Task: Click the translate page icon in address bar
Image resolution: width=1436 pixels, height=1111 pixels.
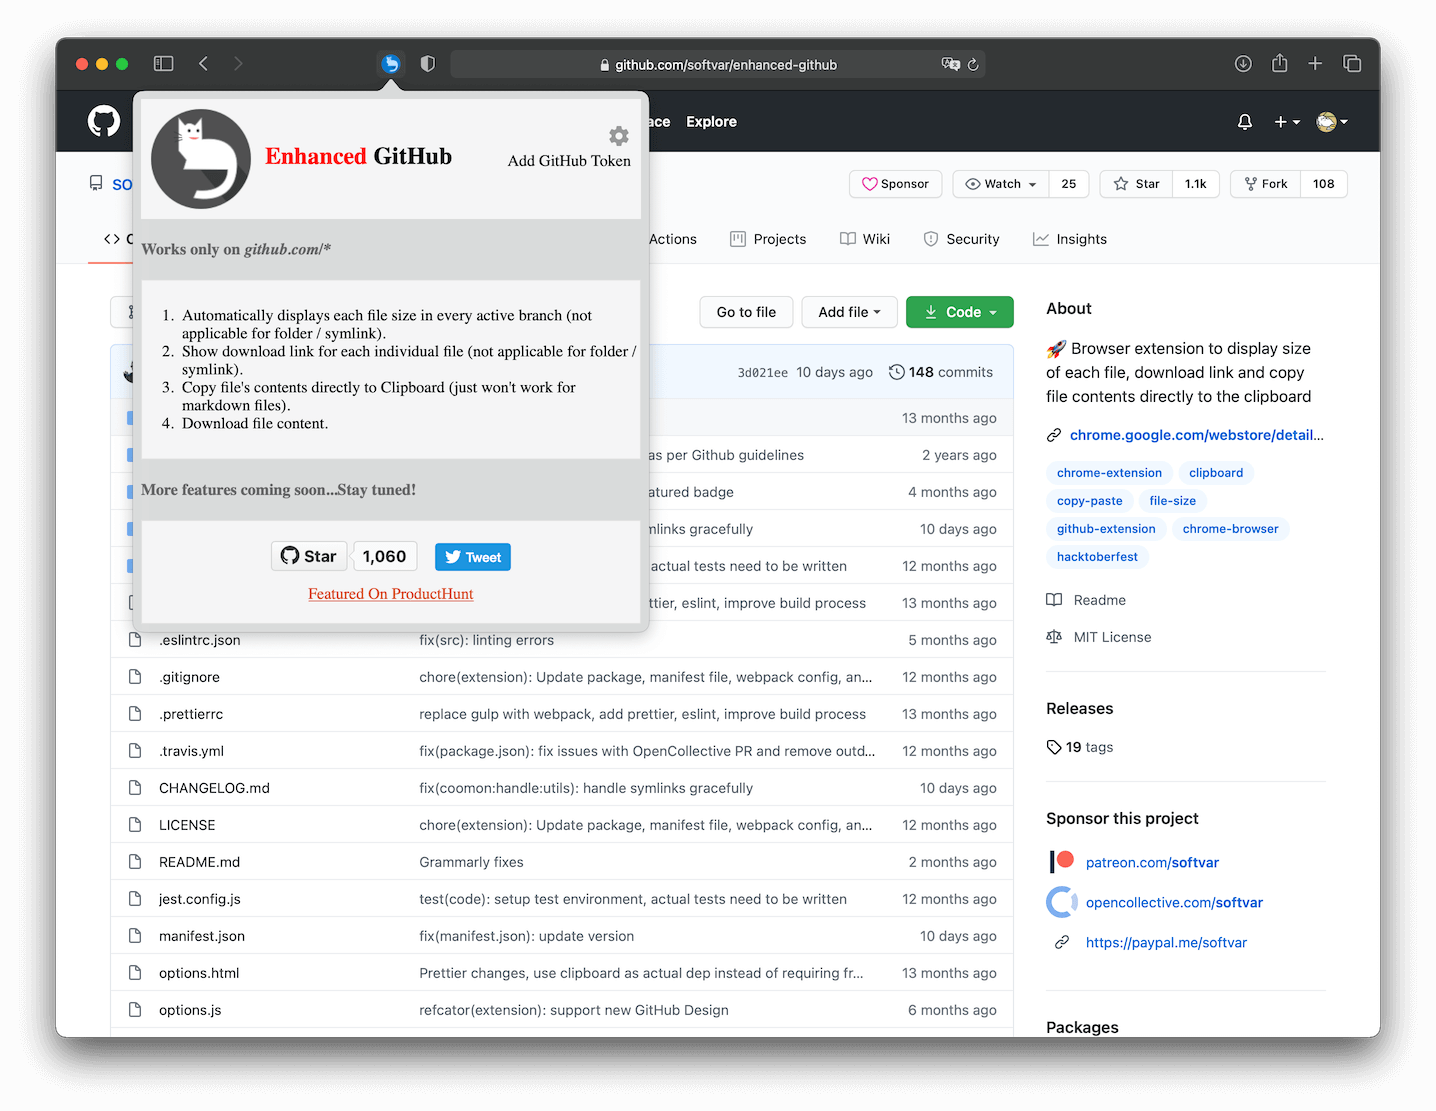Action: click(951, 64)
